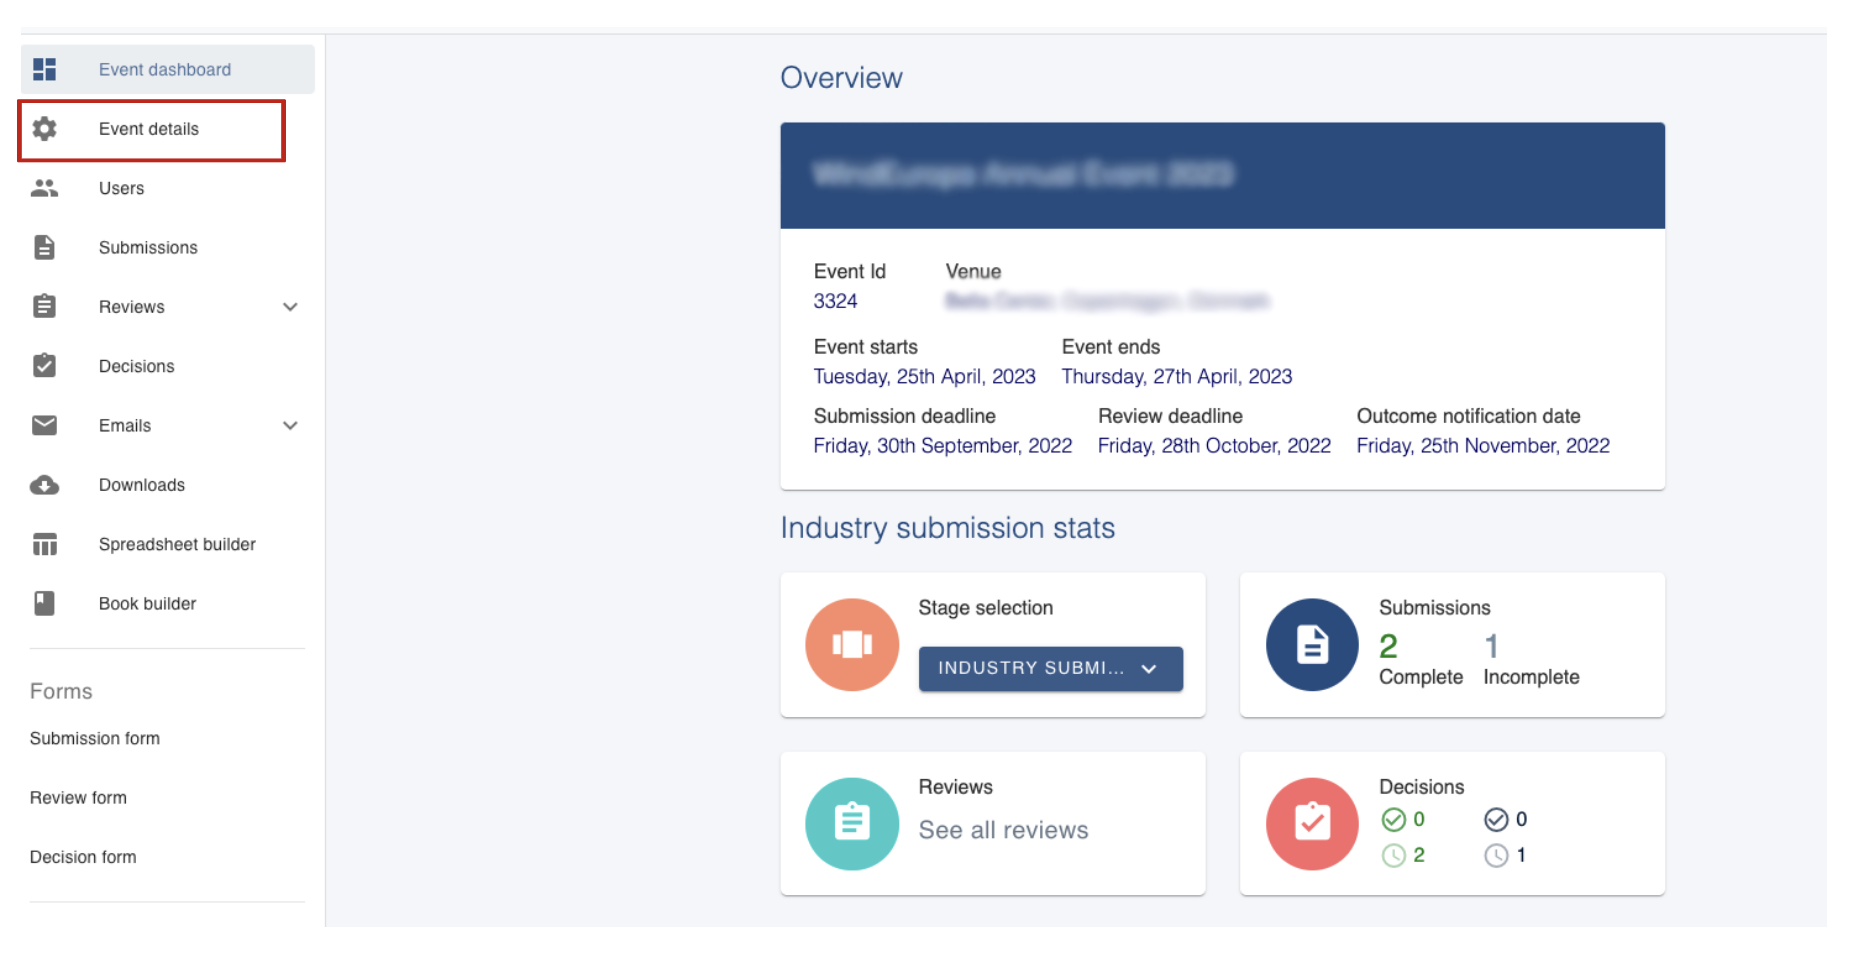1852x958 pixels.
Task: Open Downloads in the sidebar
Action: (x=168, y=485)
